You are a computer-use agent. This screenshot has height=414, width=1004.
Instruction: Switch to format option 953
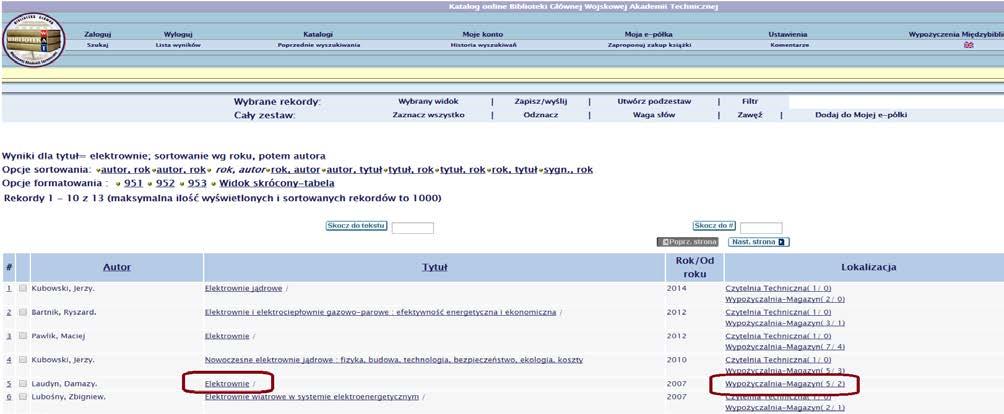click(197, 184)
